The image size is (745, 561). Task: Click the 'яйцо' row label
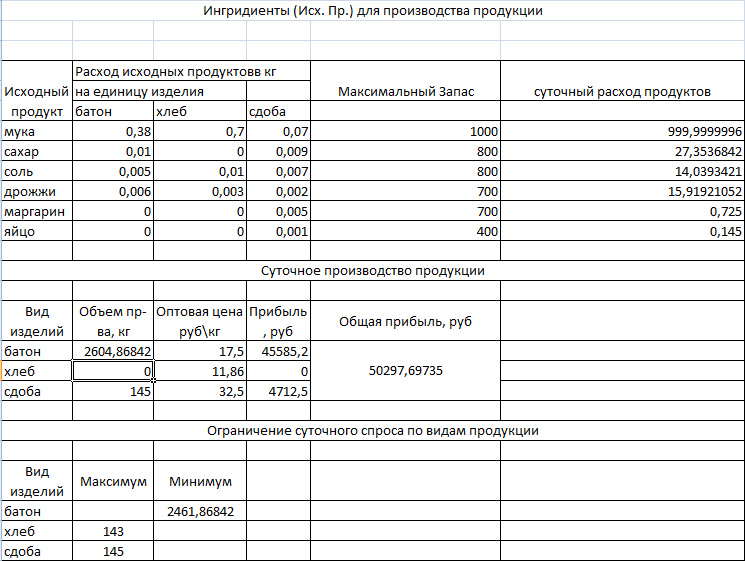(37, 231)
